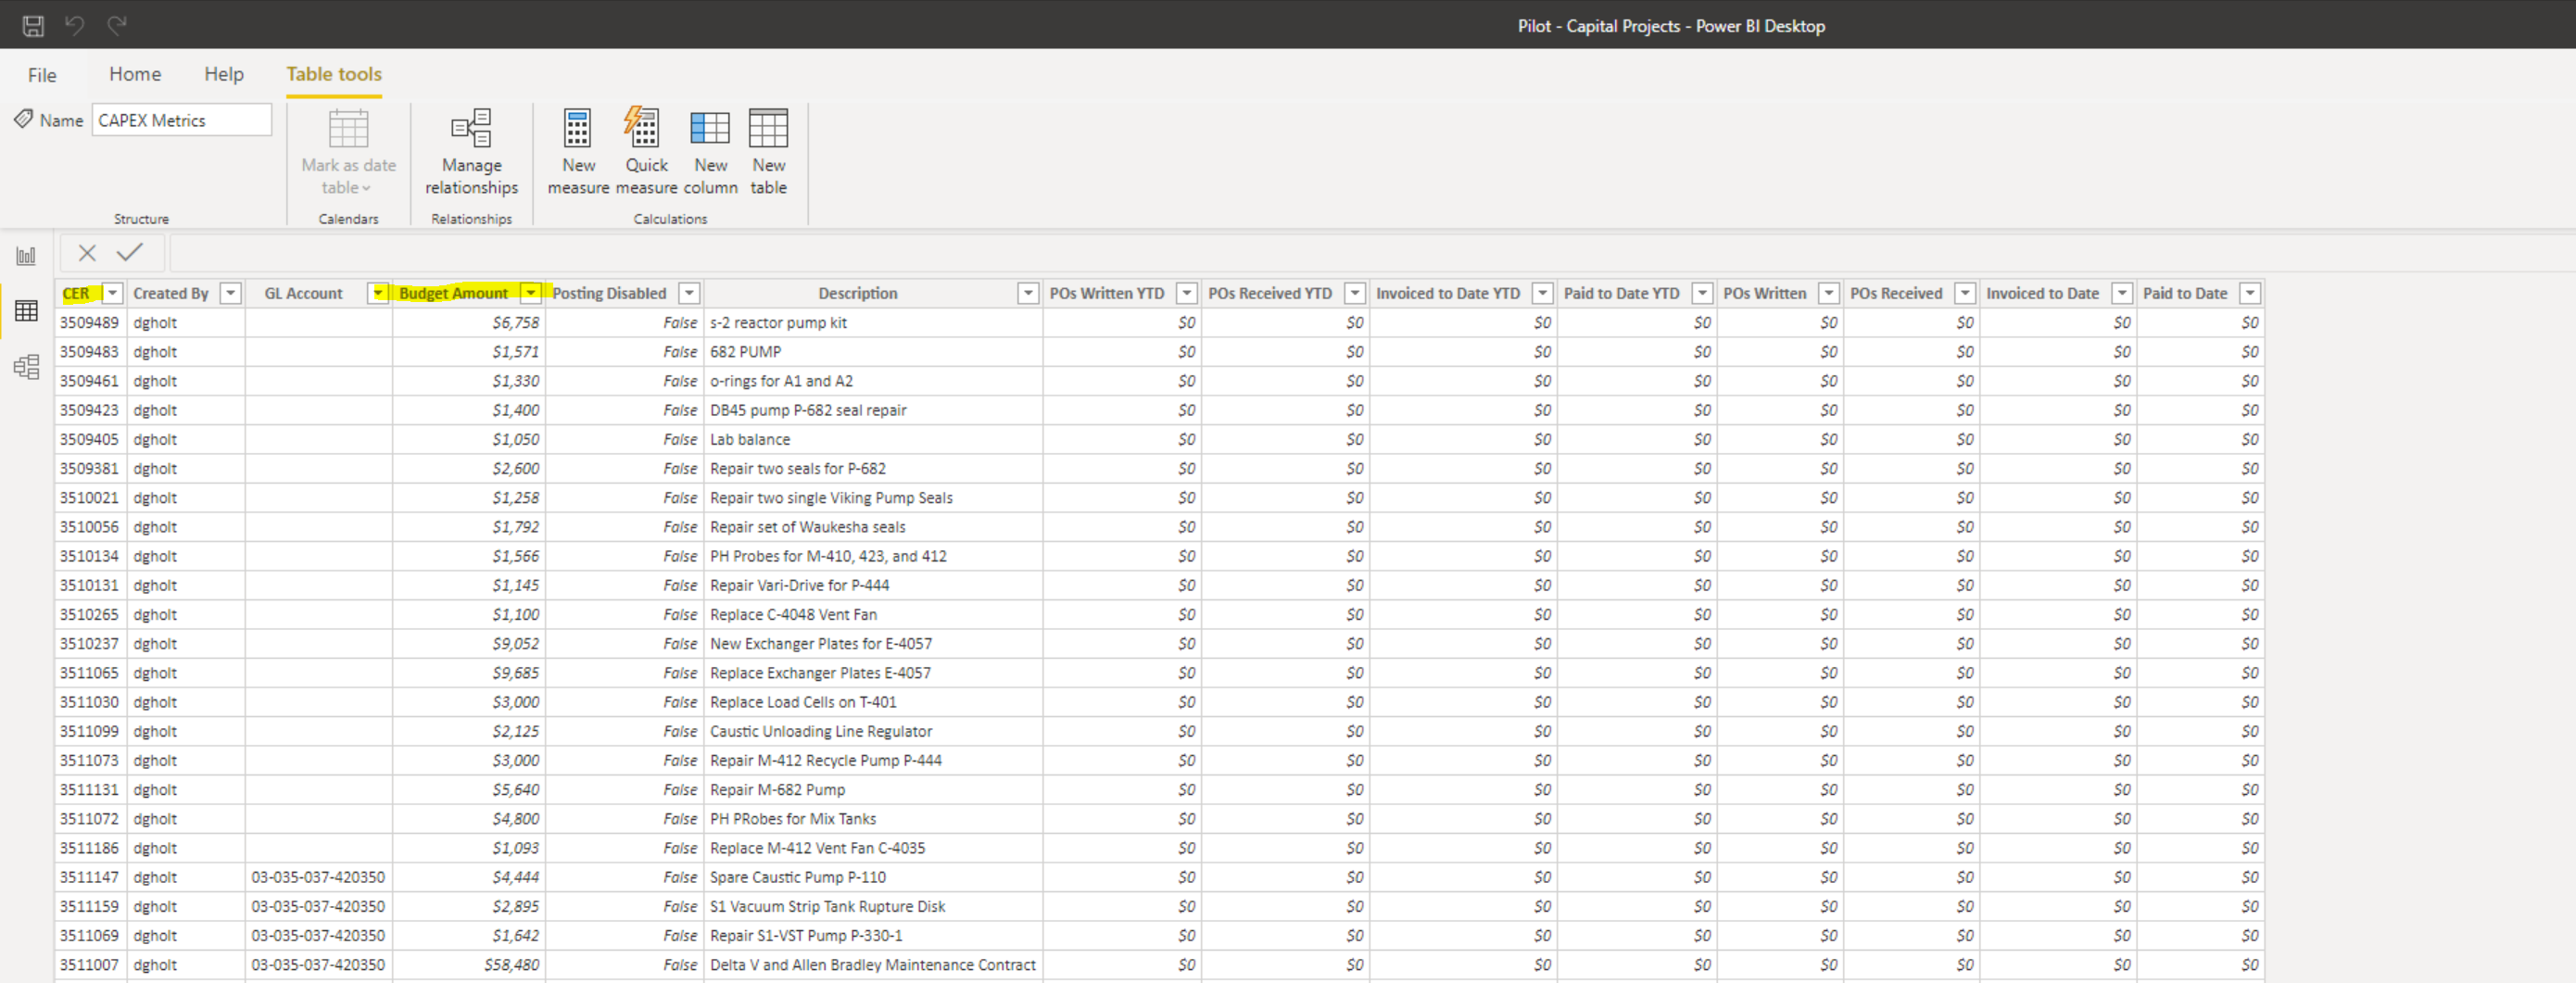Screen dimensions: 2576x983
Task: Click the Undo arrow icon
Action: pyautogui.click(x=75, y=25)
